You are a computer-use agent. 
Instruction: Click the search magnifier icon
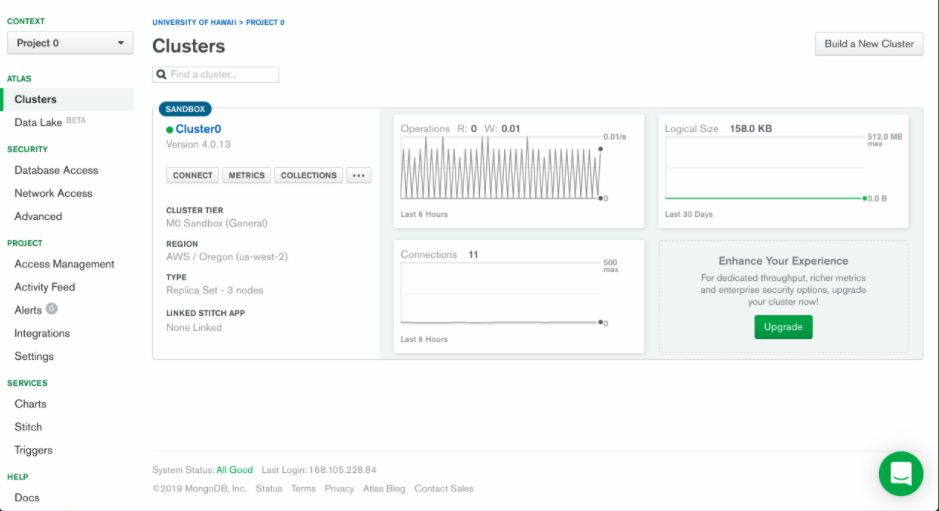pyautogui.click(x=161, y=74)
